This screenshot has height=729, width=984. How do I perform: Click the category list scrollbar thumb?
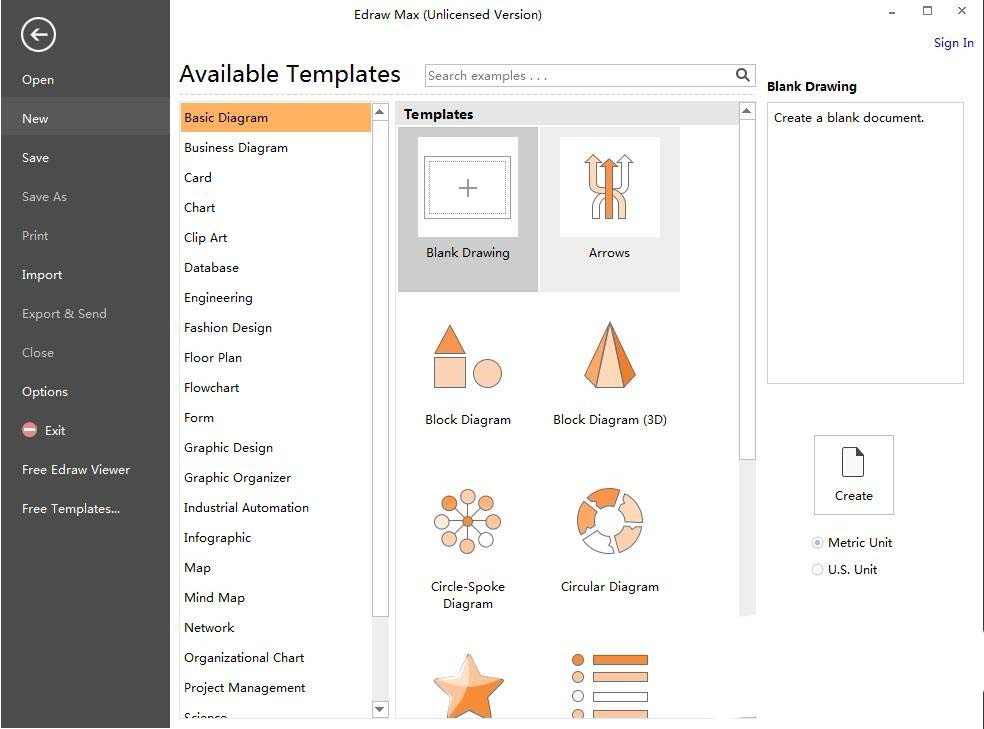tap(380, 368)
